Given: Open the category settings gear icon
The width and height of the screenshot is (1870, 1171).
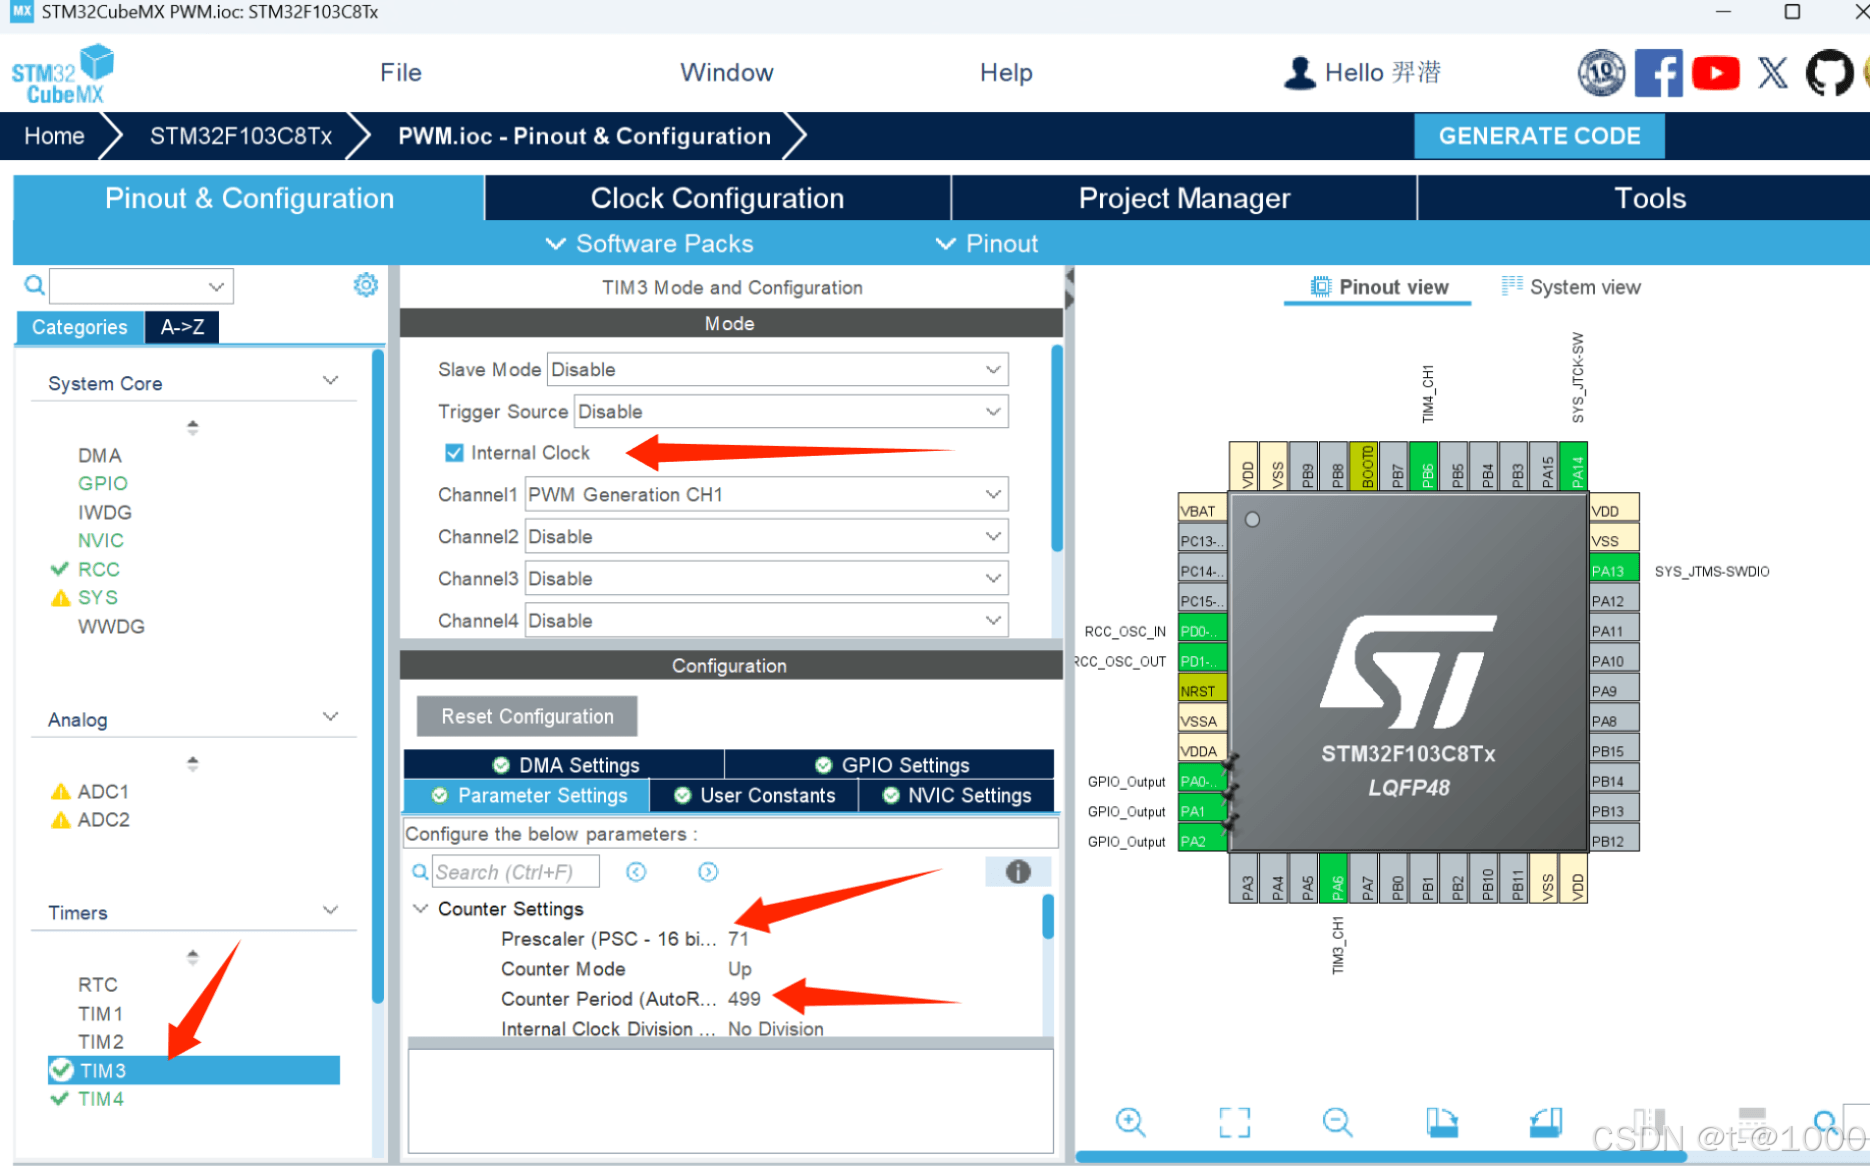Looking at the screenshot, I should [x=366, y=285].
